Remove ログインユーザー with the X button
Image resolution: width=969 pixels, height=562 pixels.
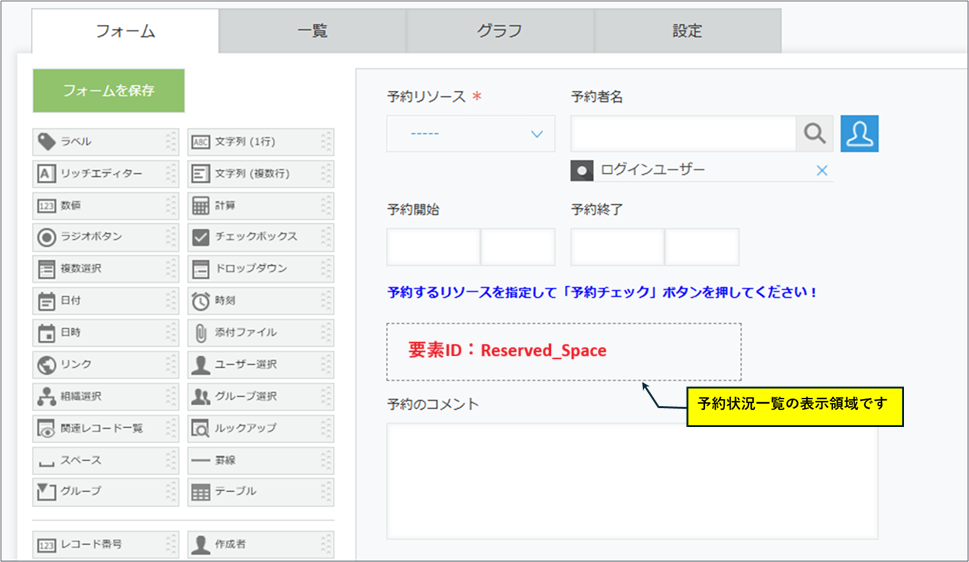(822, 171)
